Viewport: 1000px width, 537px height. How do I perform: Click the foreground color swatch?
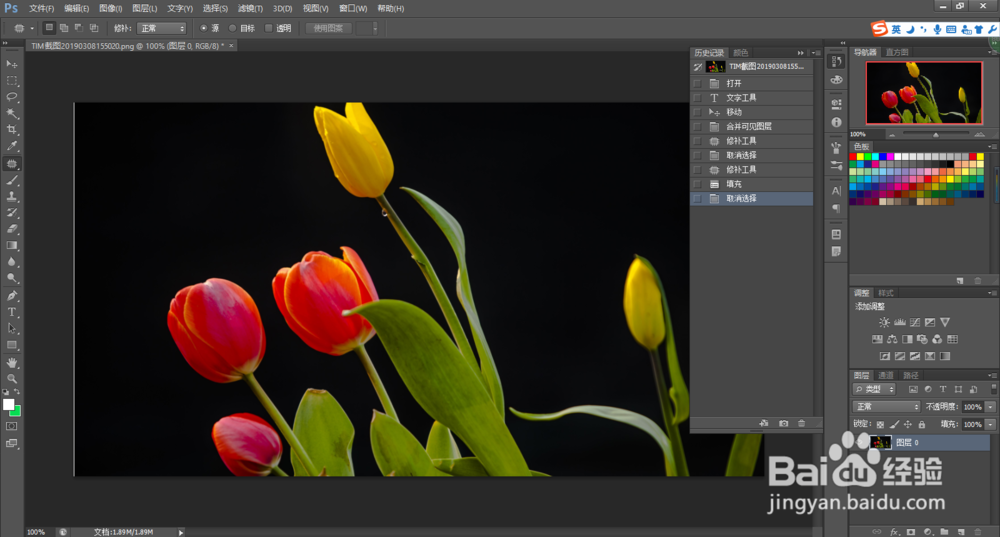pyautogui.click(x=8, y=404)
